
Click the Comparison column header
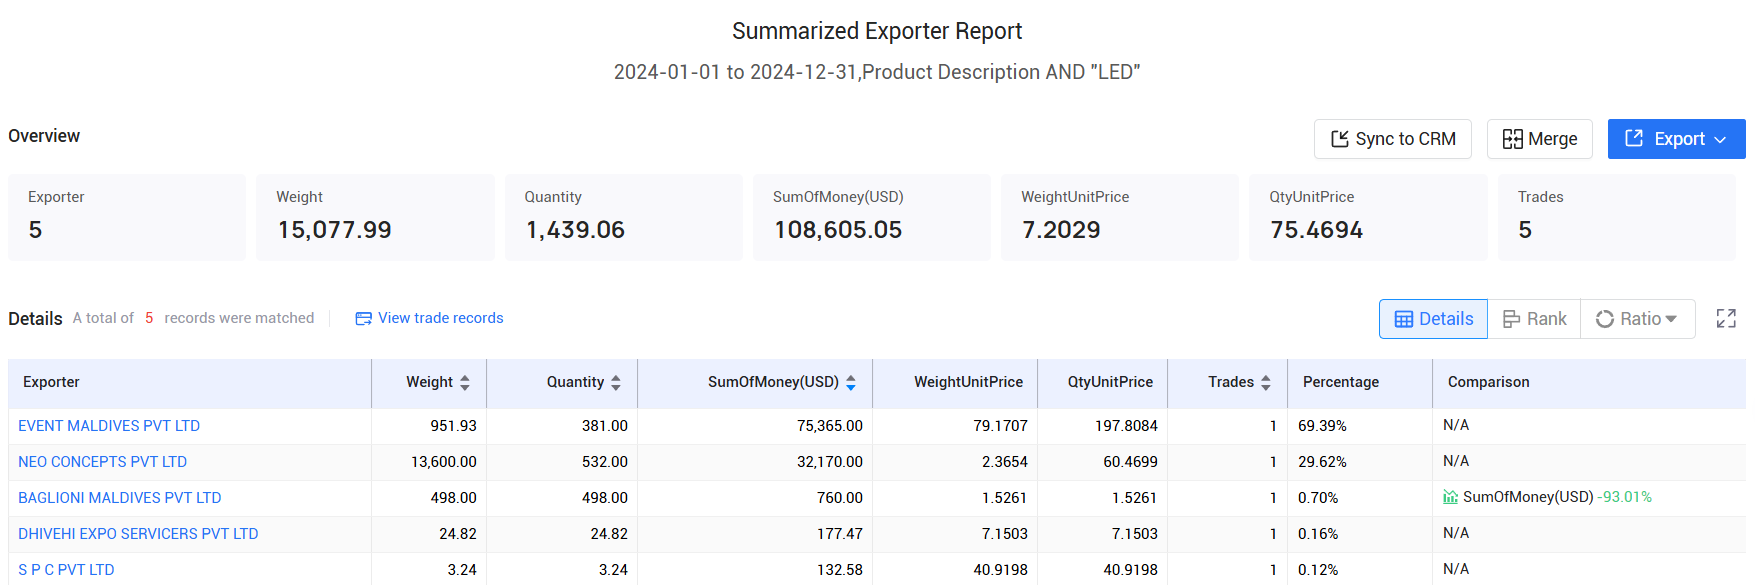click(x=1589, y=383)
